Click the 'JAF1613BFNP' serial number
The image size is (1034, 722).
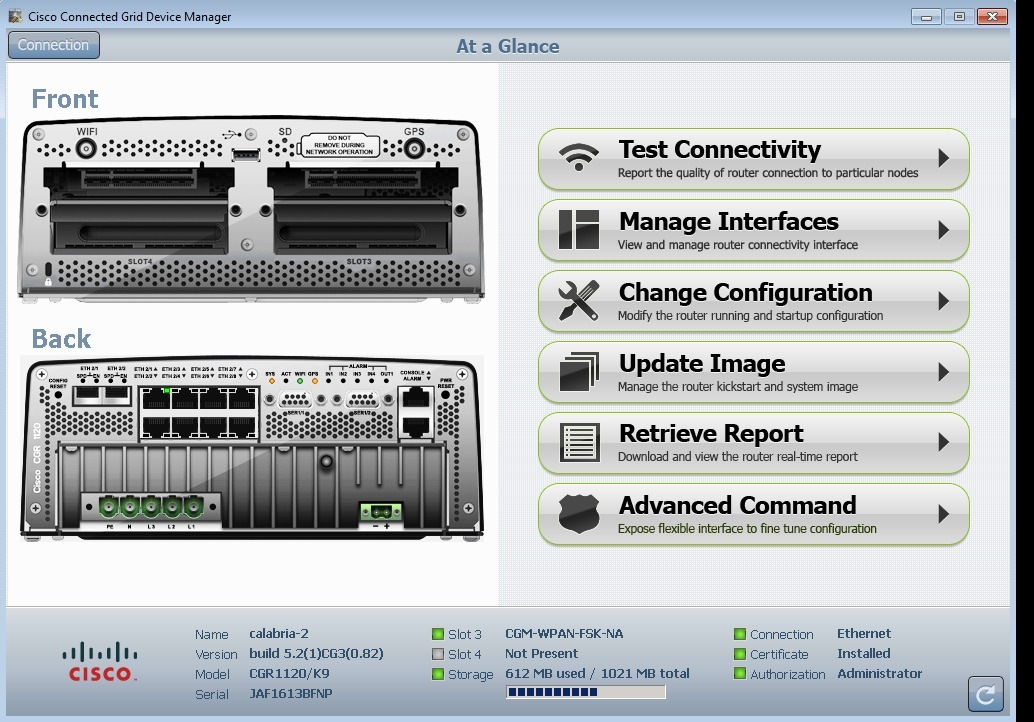point(291,694)
